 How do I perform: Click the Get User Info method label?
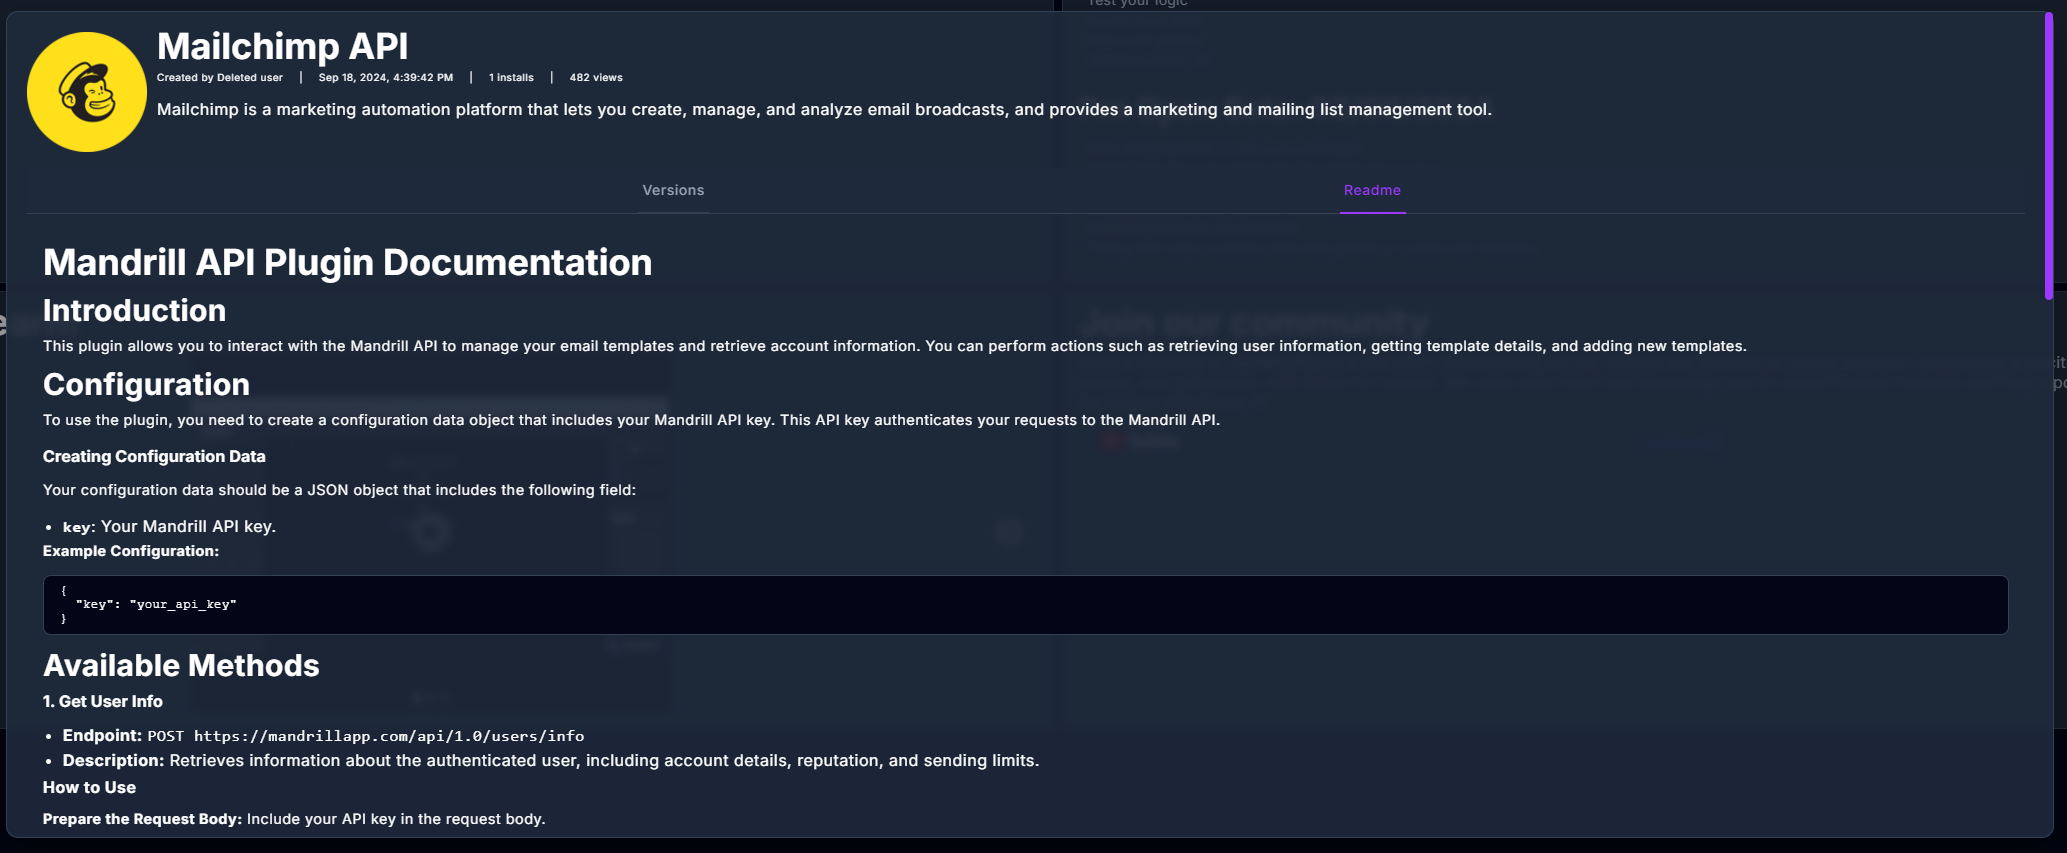coord(103,701)
